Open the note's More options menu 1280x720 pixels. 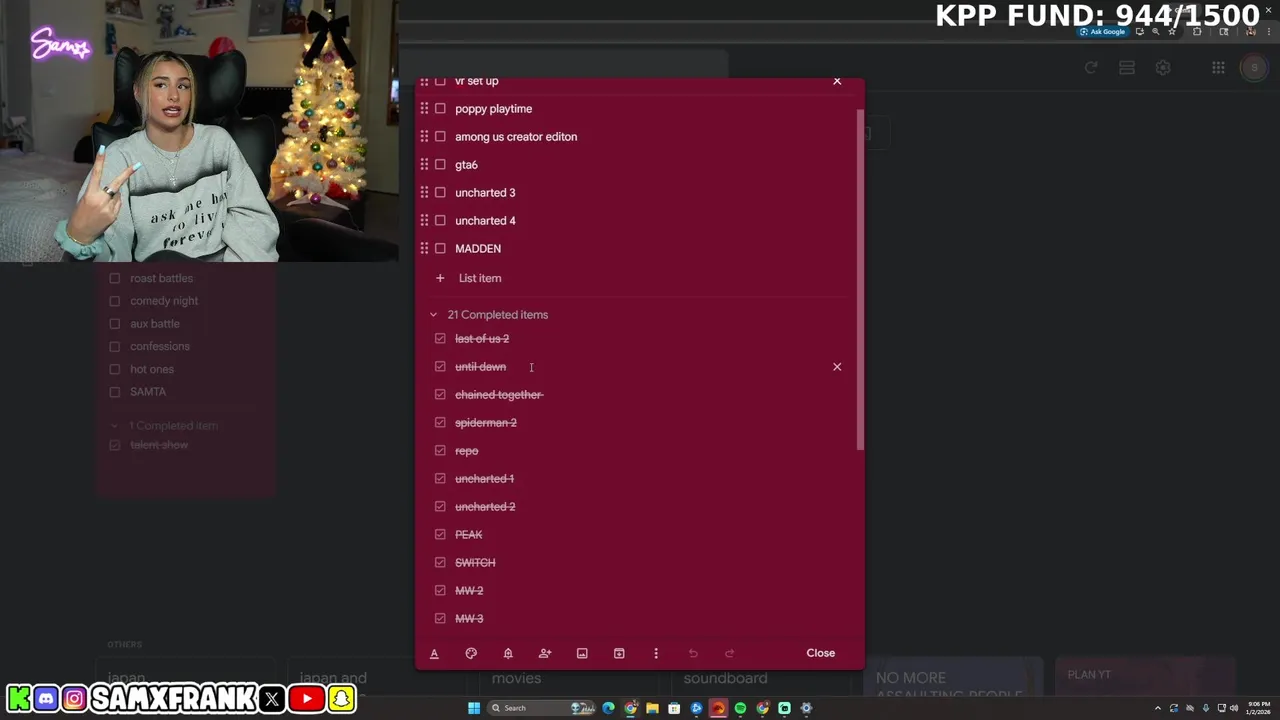[656, 653]
